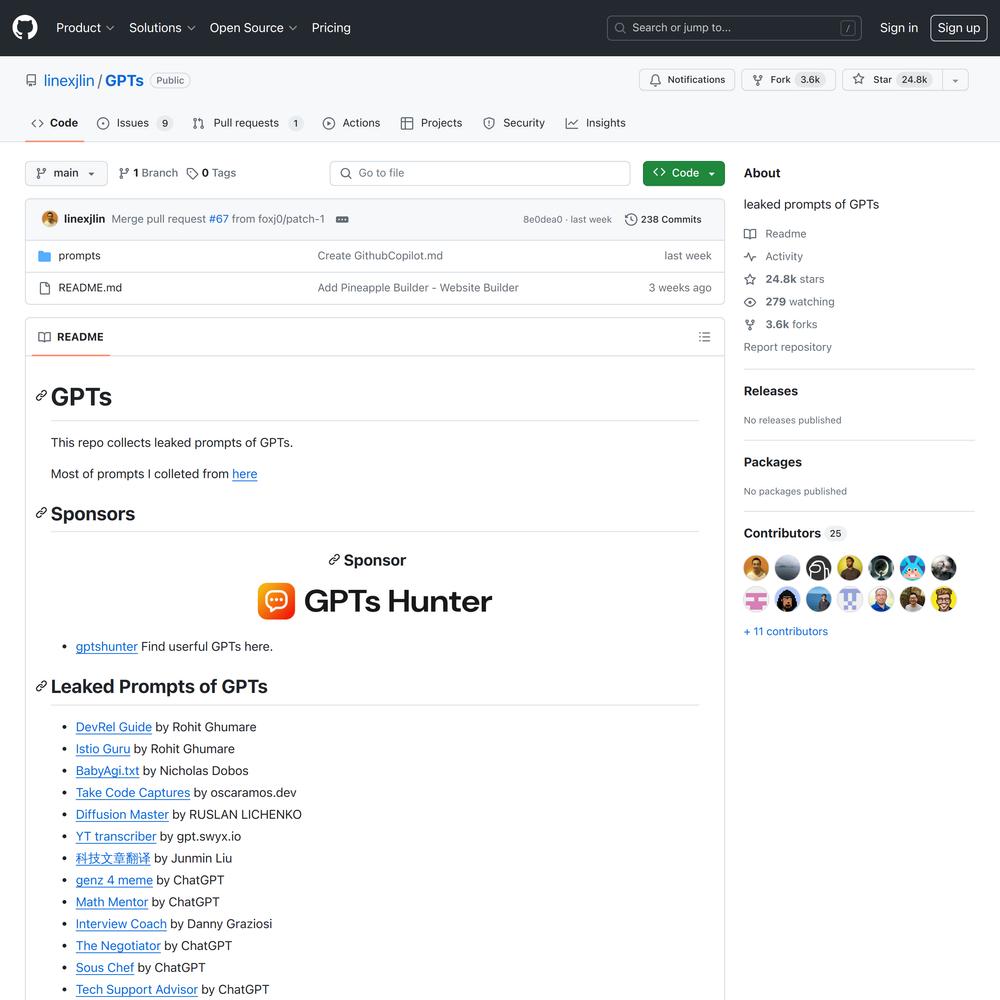Open the Istio Guru prompt link

103,749
